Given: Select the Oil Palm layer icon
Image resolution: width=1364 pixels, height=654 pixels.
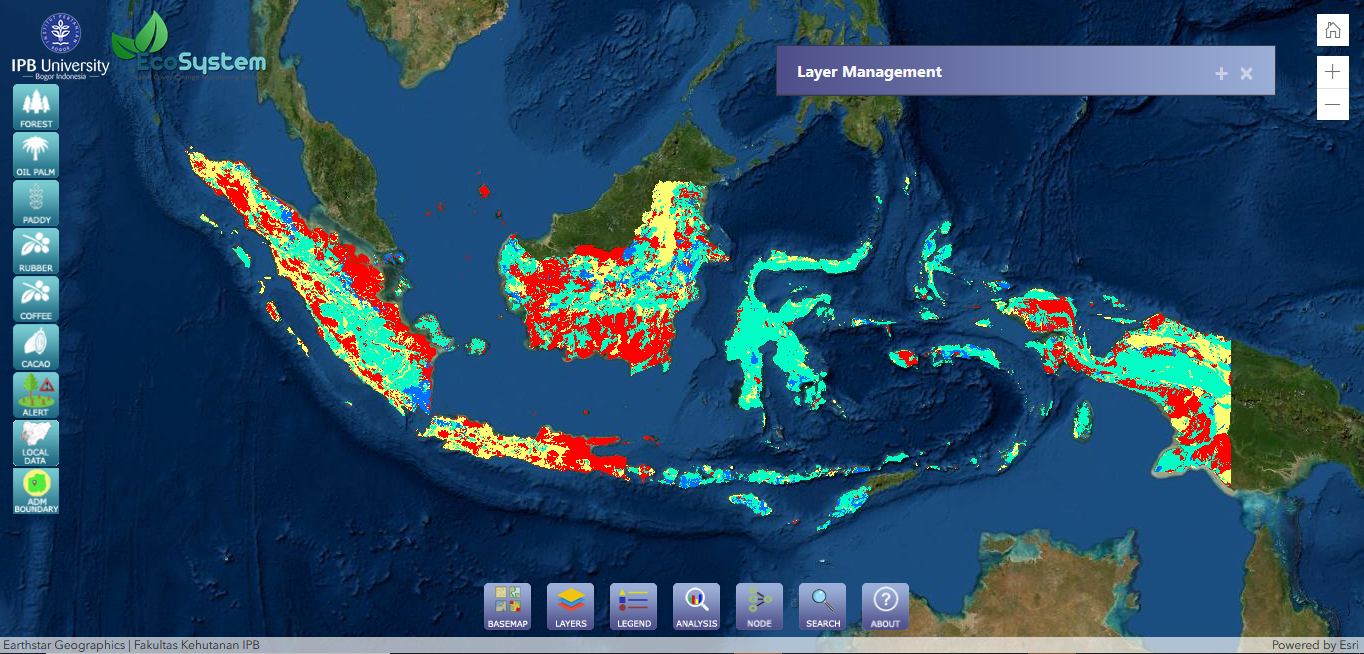Looking at the screenshot, I should pos(35,155).
